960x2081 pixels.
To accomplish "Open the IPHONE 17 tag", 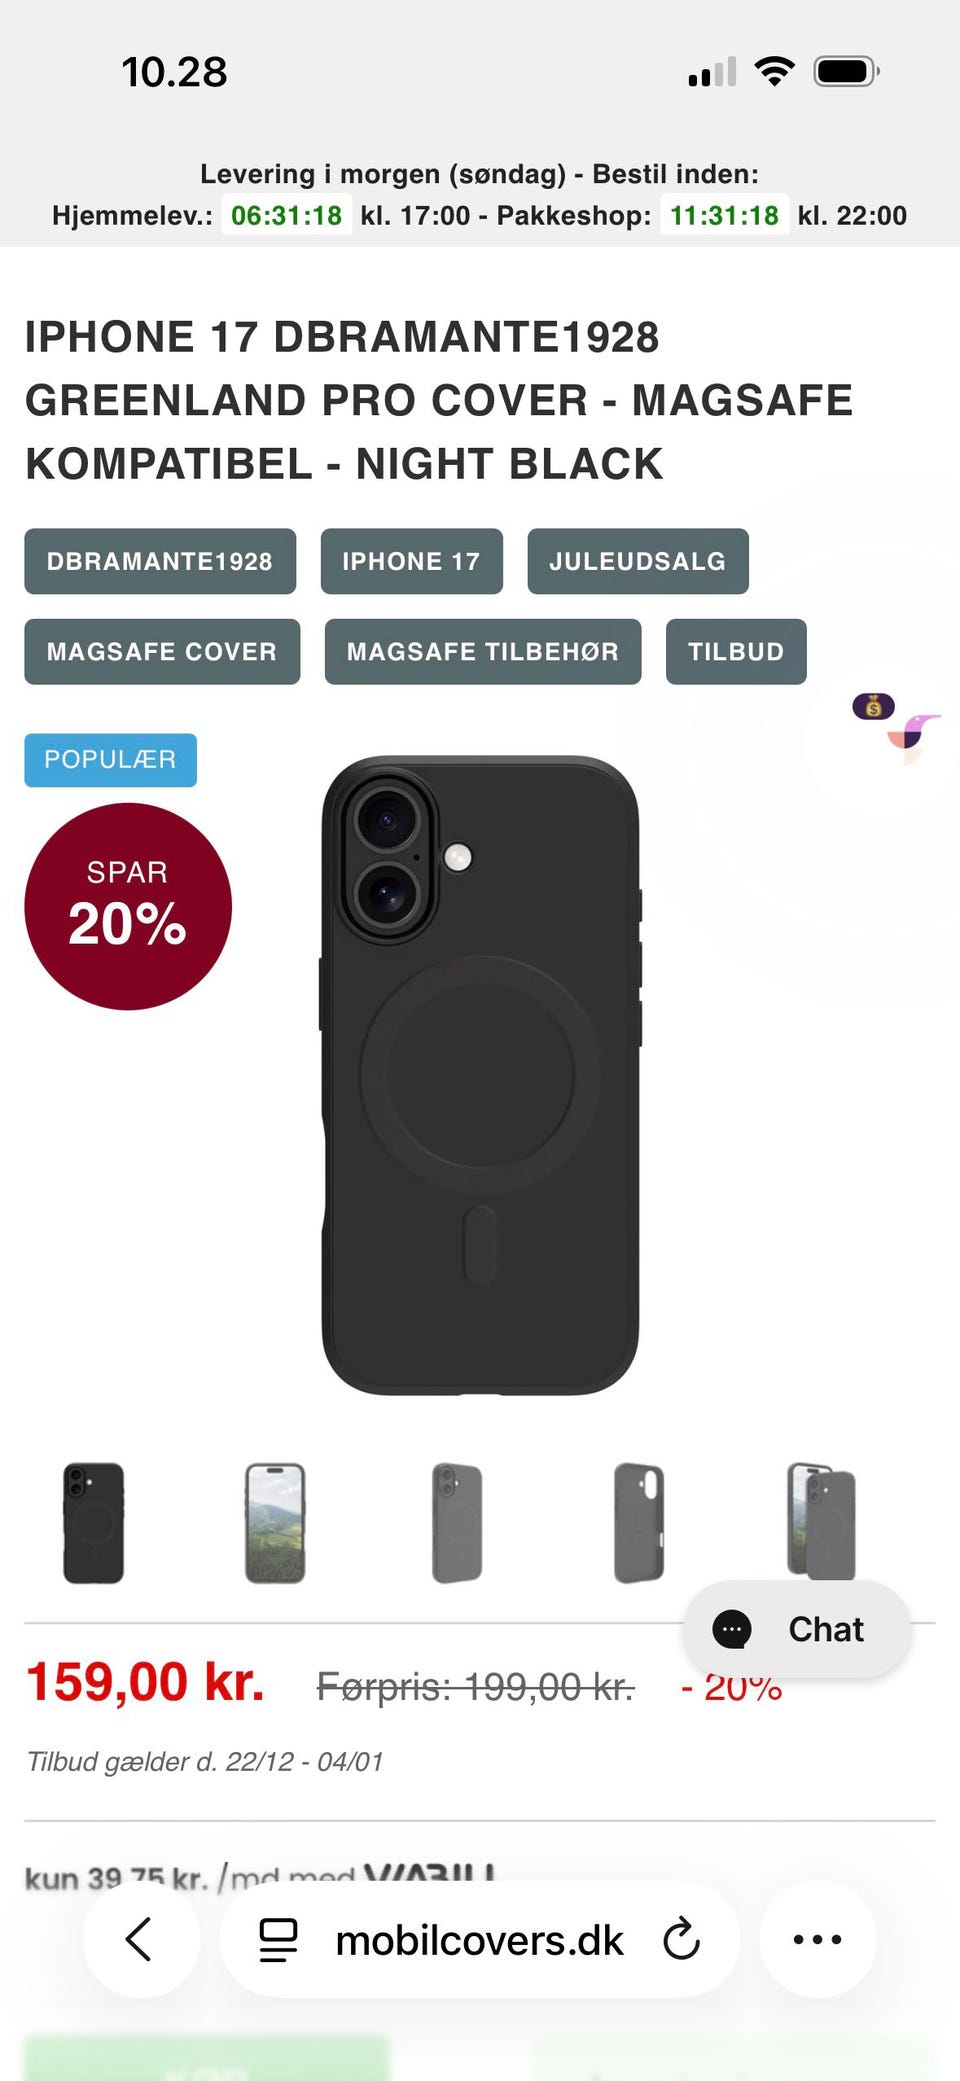I will [411, 561].
